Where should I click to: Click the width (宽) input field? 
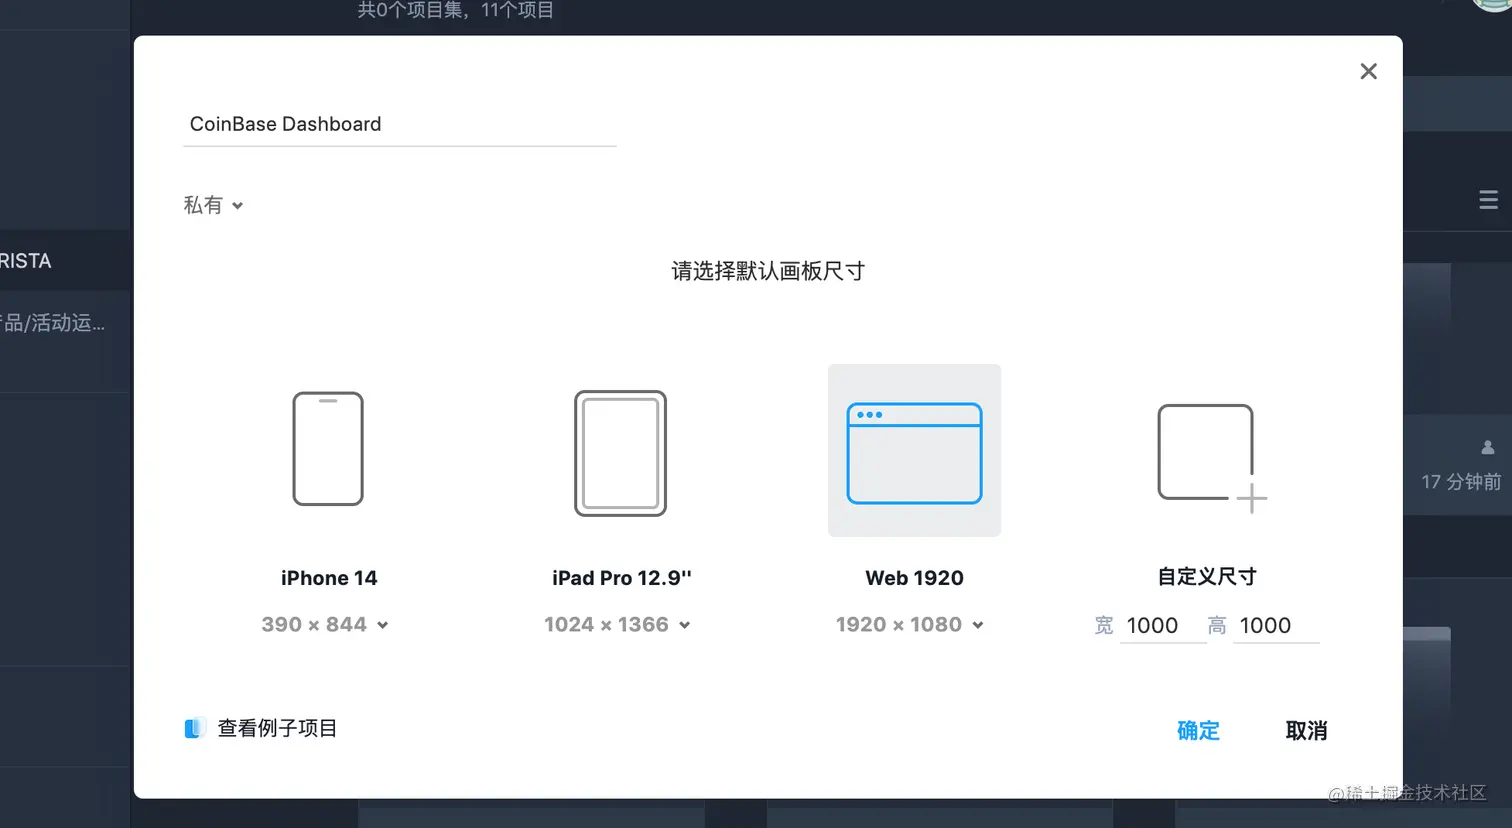(x=1163, y=626)
